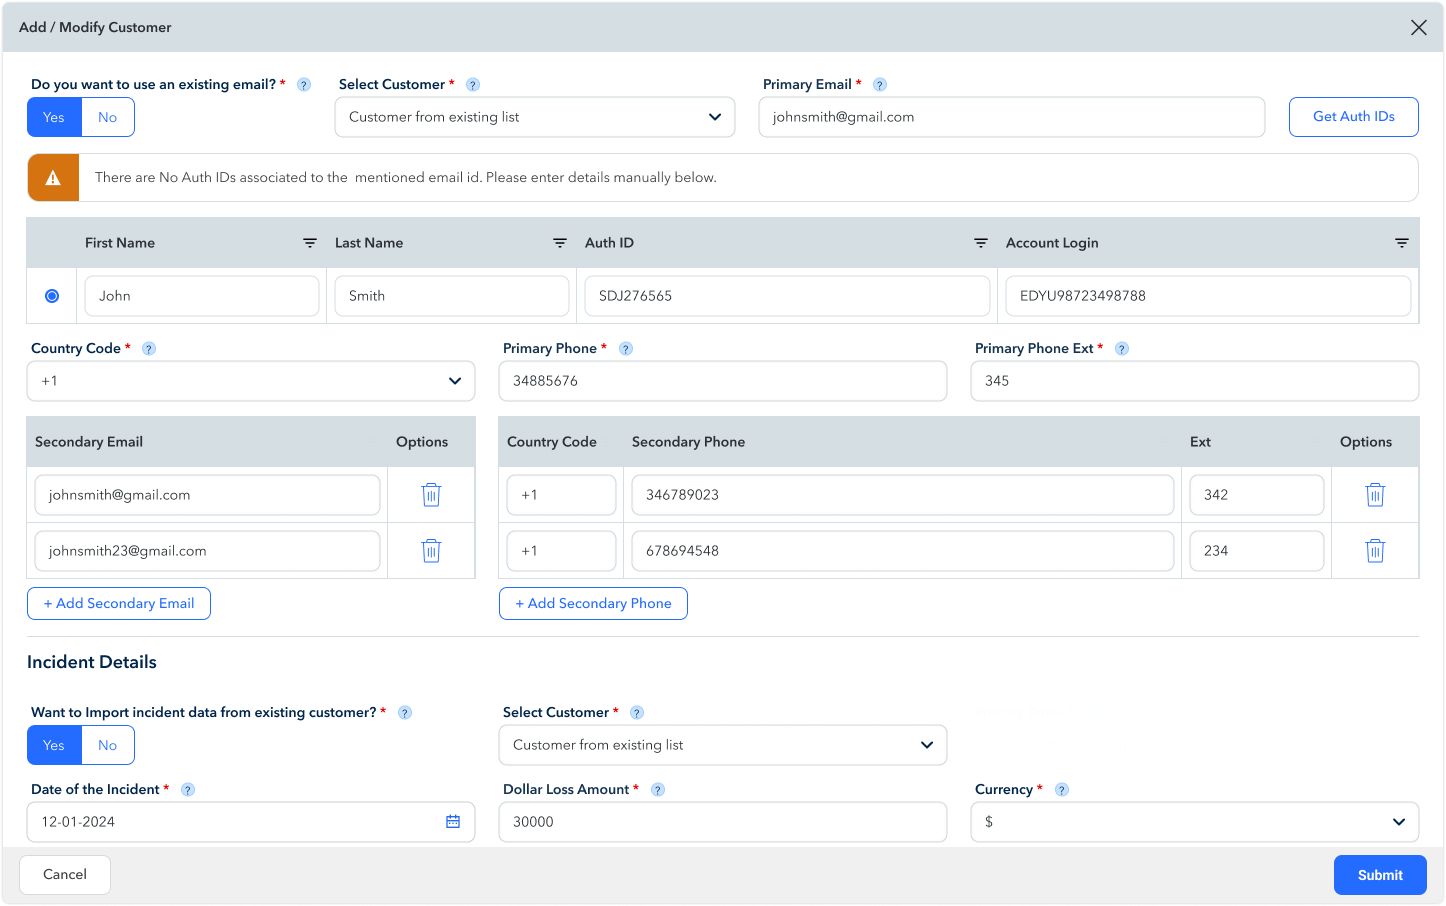1446x906 pixels.
Task: Click the First Name column filter icon
Action: point(310,243)
